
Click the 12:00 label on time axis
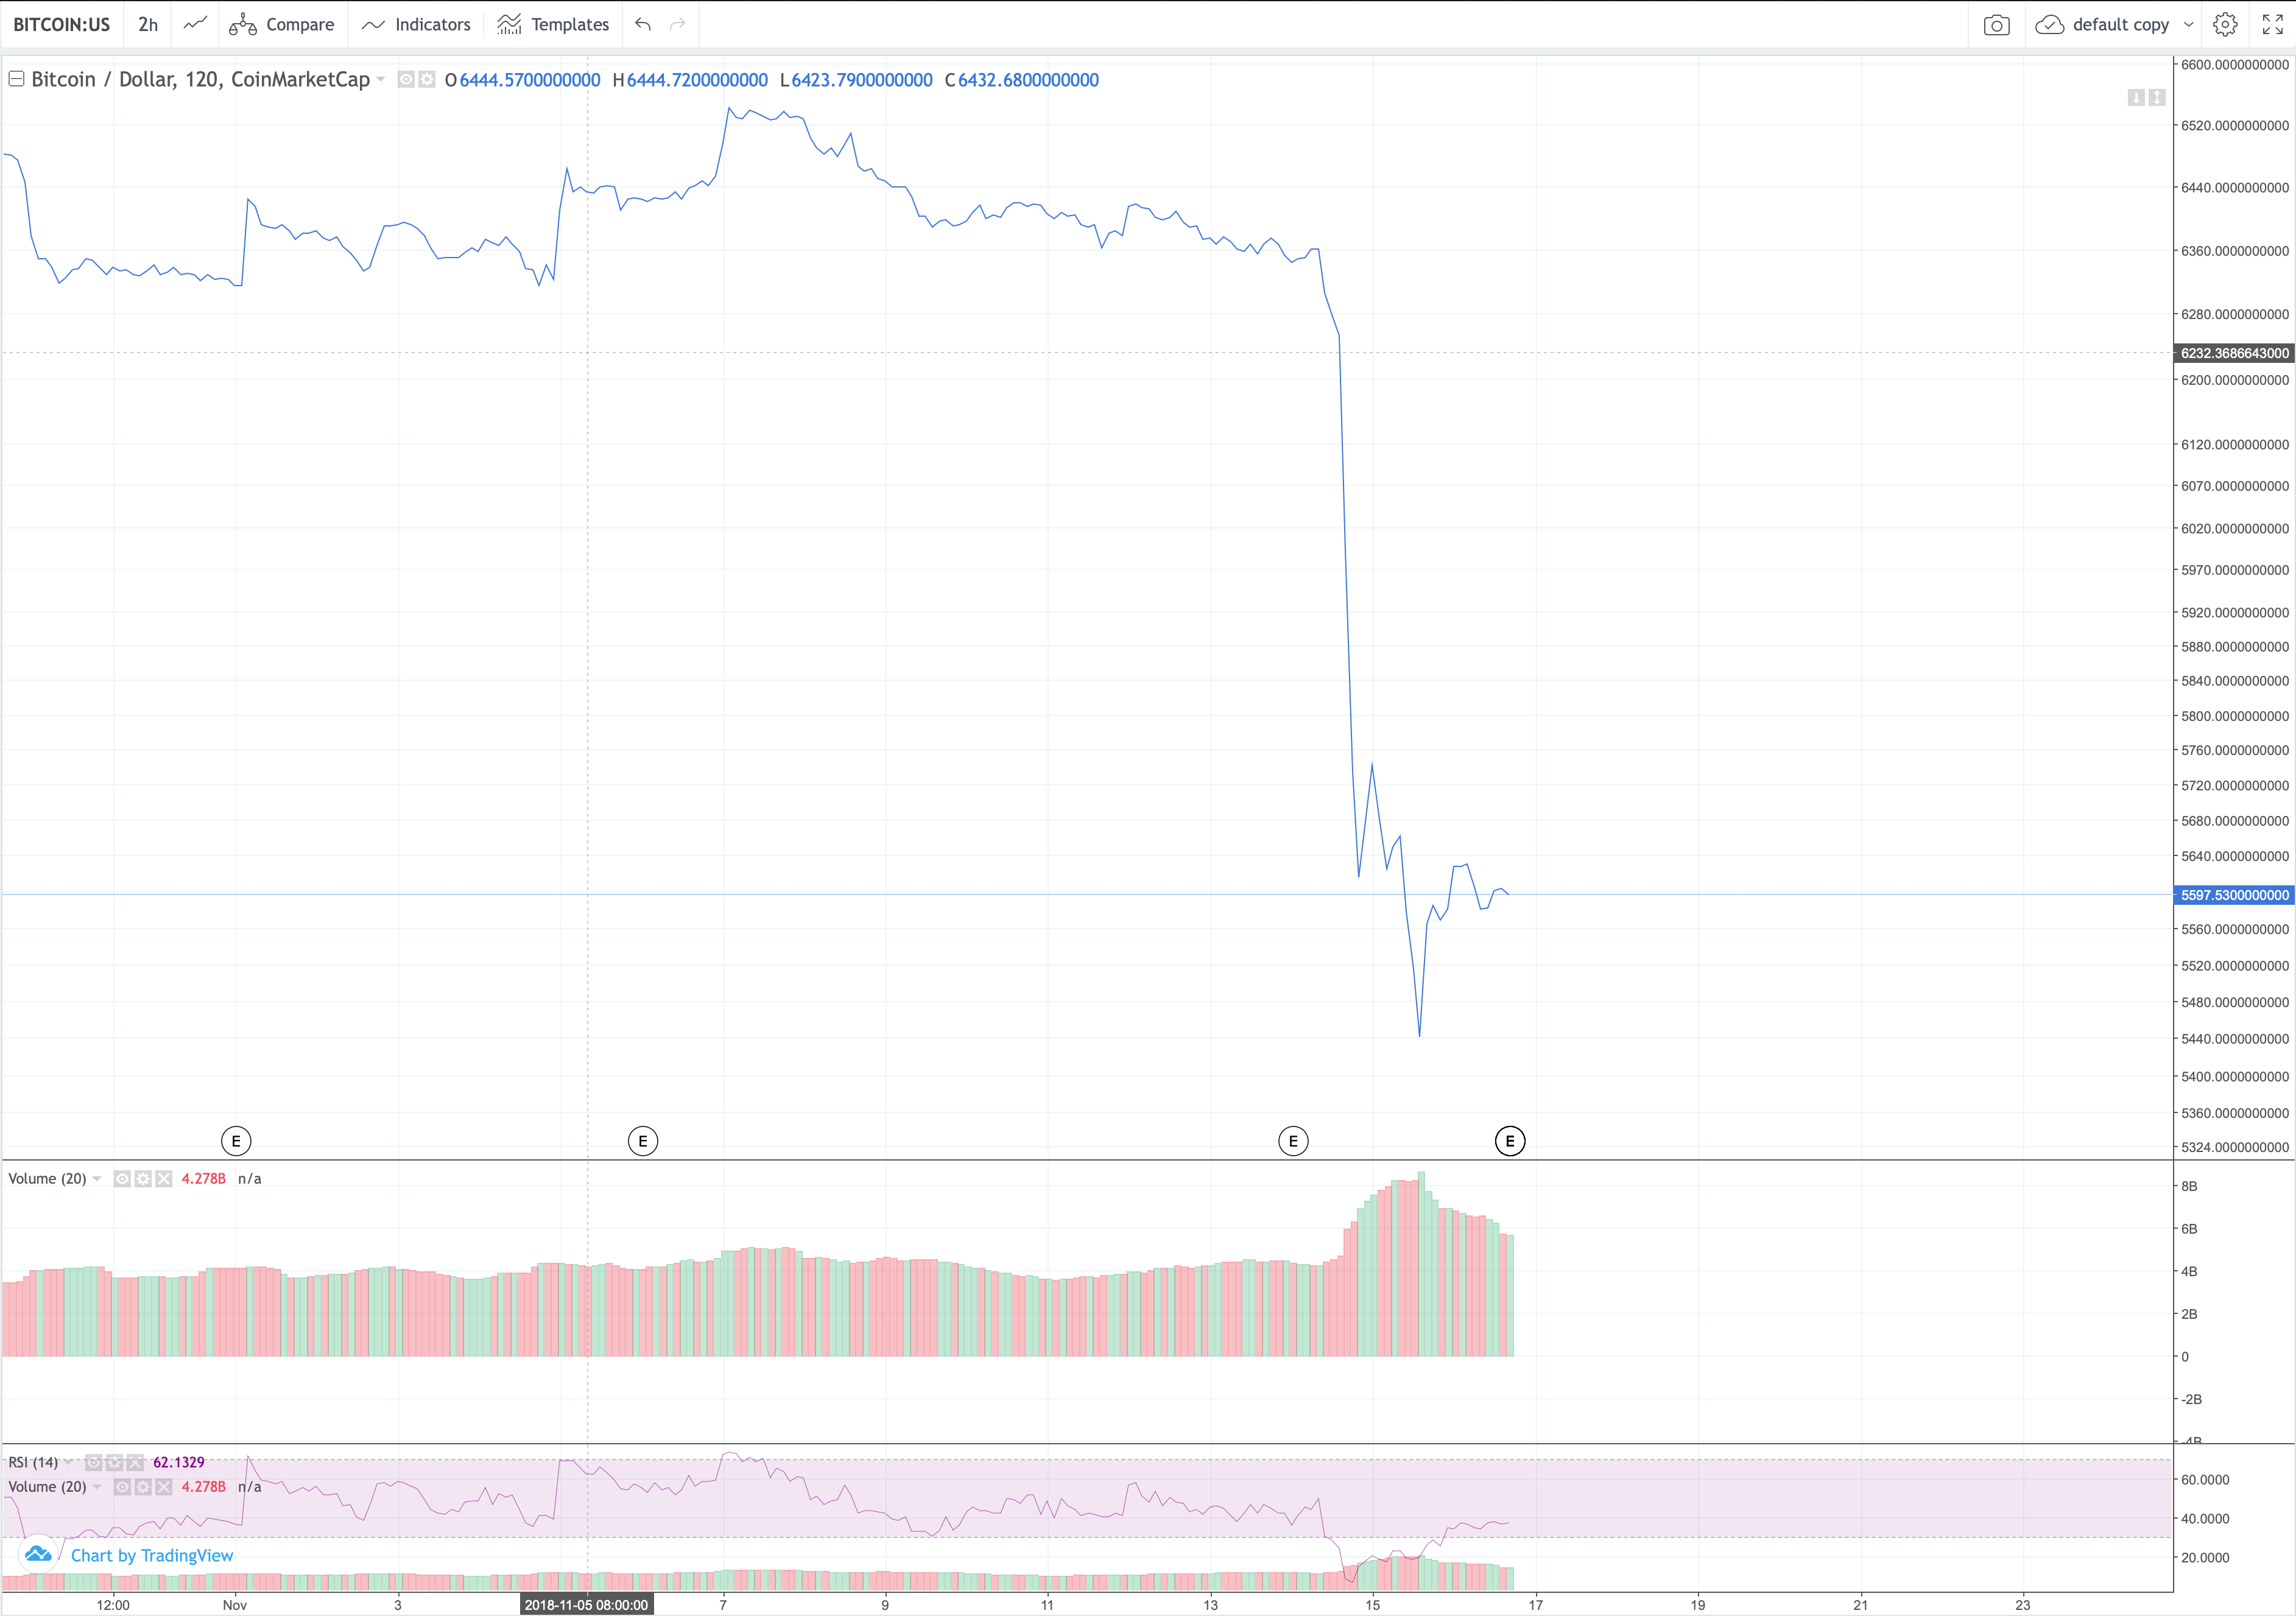coord(113,1605)
